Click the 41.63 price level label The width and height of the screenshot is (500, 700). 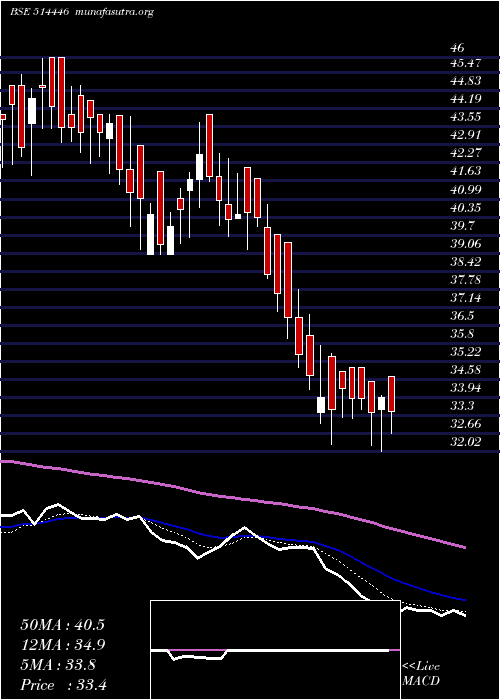point(466,171)
